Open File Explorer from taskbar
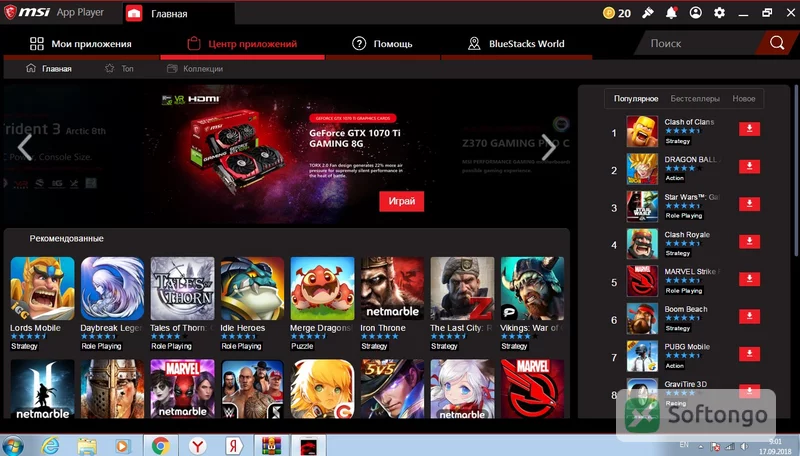 (x=87, y=446)
